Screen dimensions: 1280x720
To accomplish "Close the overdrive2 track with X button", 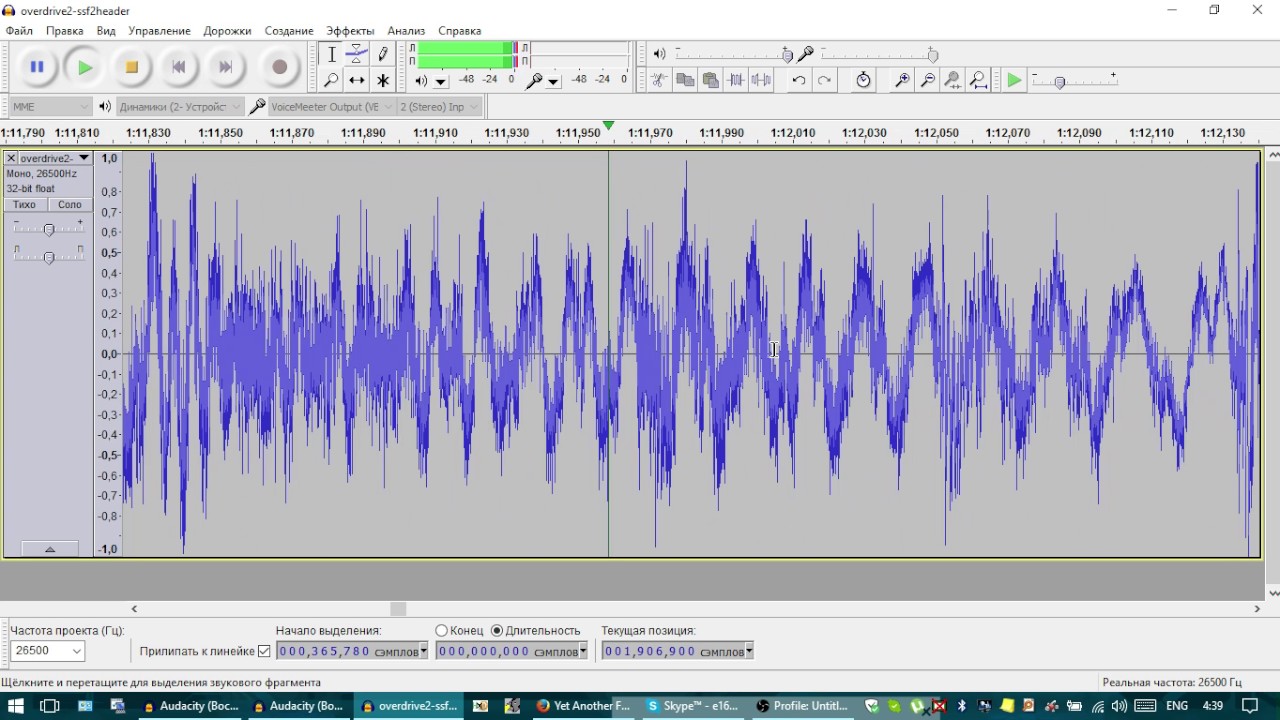I will click(11, 158).
